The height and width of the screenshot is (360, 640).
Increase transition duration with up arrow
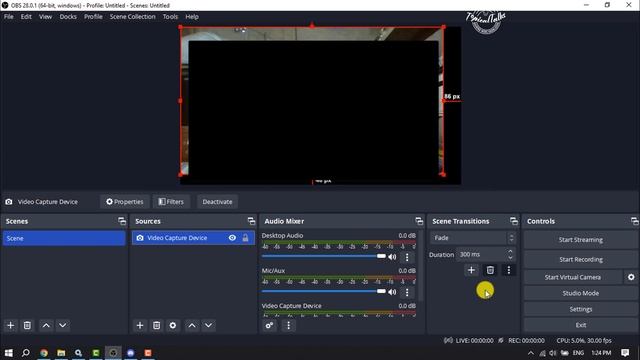coord(510,251)
